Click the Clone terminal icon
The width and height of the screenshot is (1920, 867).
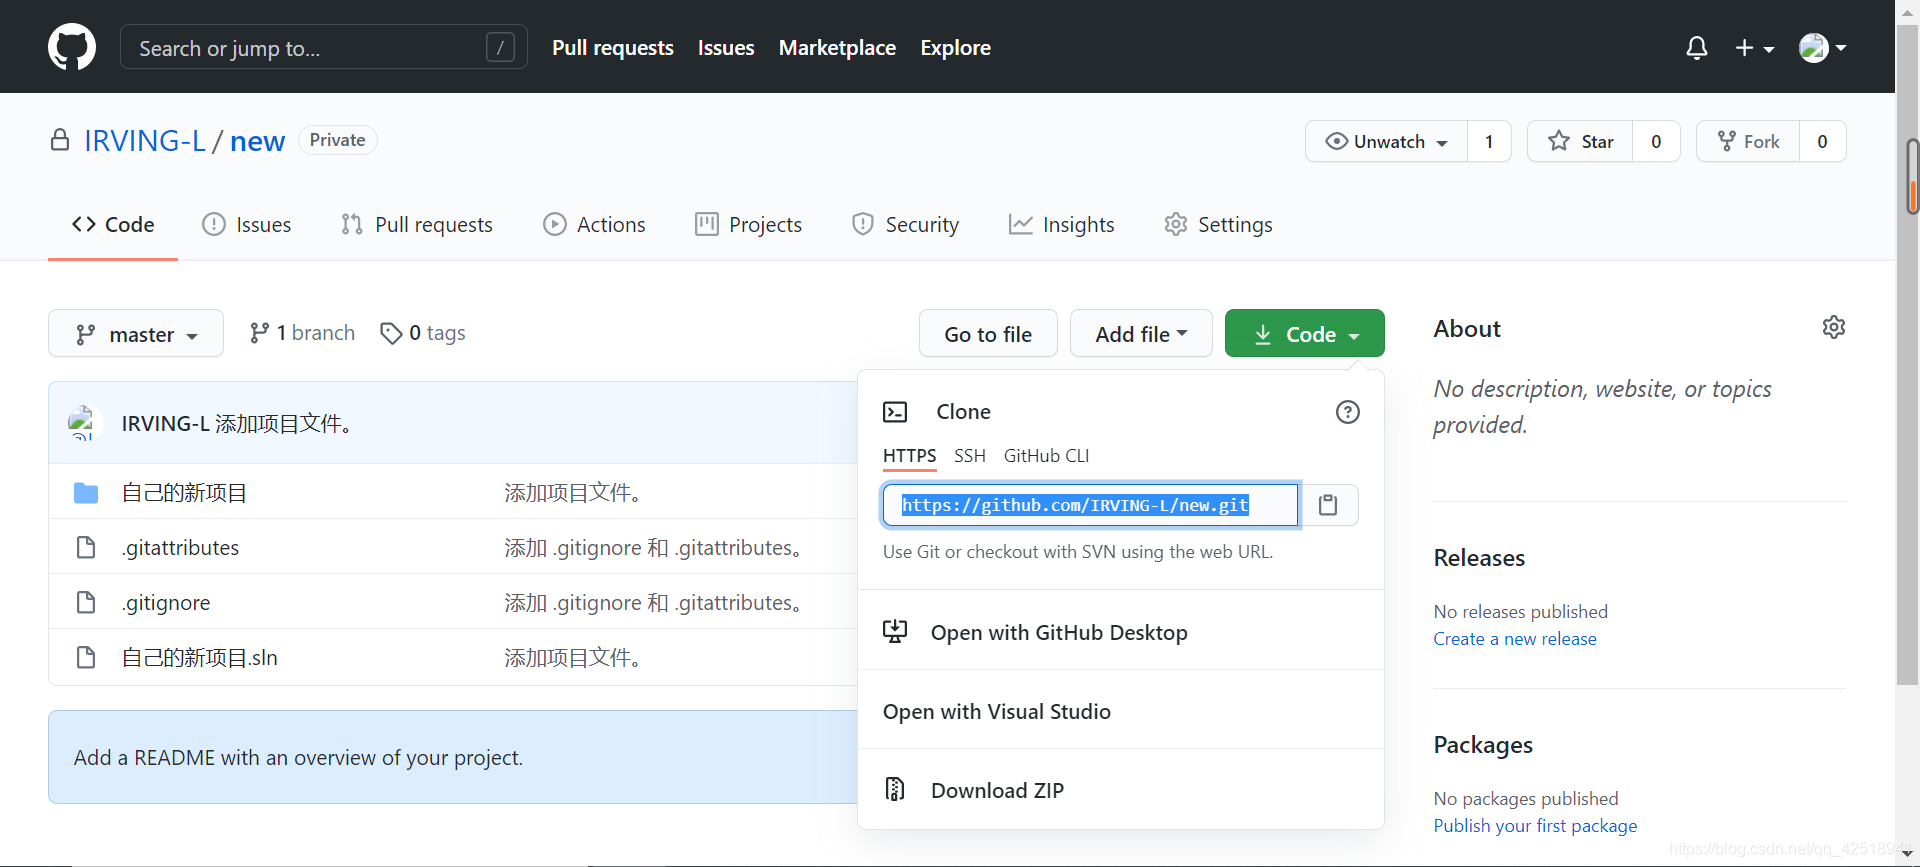tap(895, 412)
